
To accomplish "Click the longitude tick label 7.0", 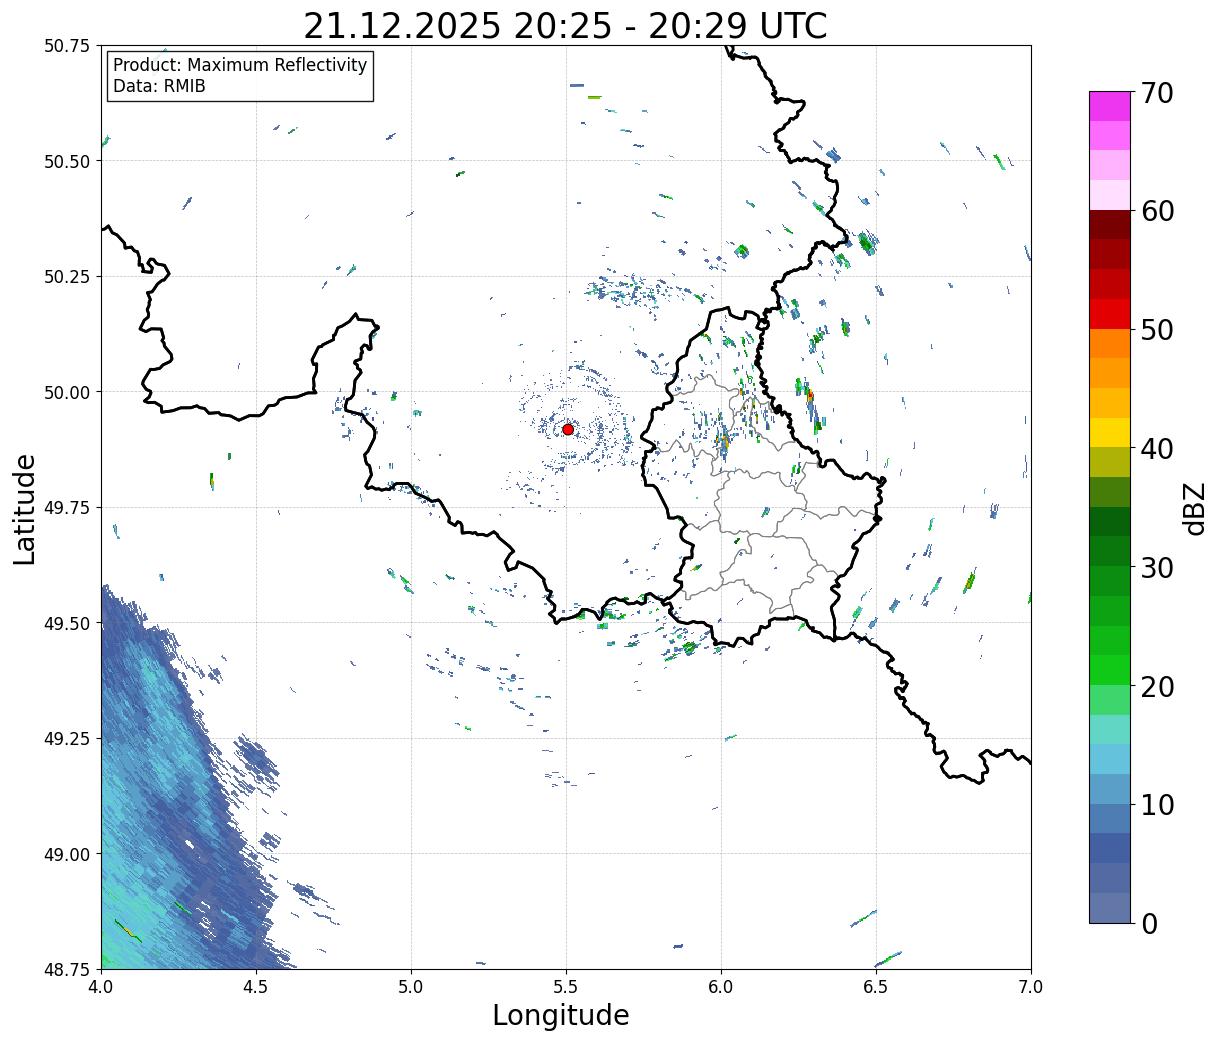I will [1031, 987].
